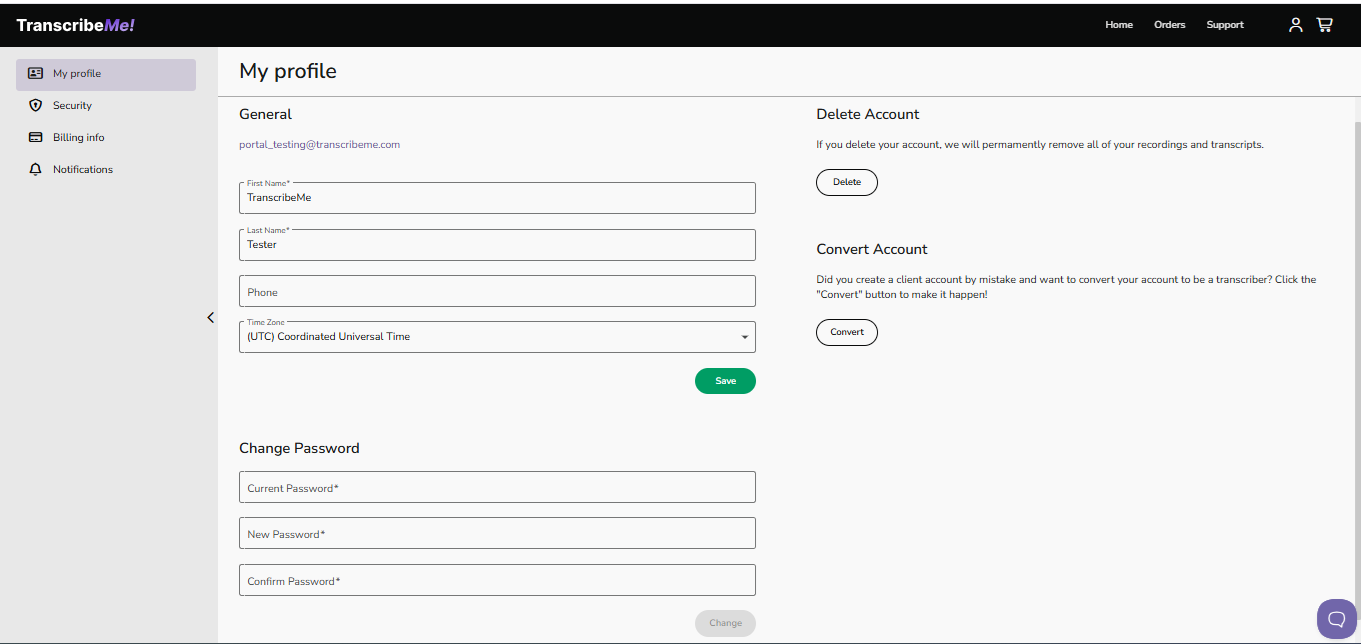
Task: Navigate to Home in the top menu
Action: click(x=1118, y=24)
